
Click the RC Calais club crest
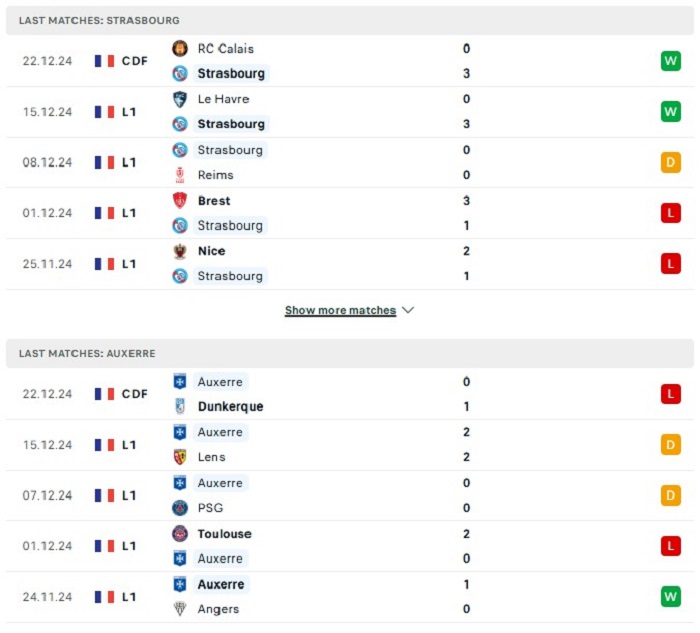coord(180,48)
